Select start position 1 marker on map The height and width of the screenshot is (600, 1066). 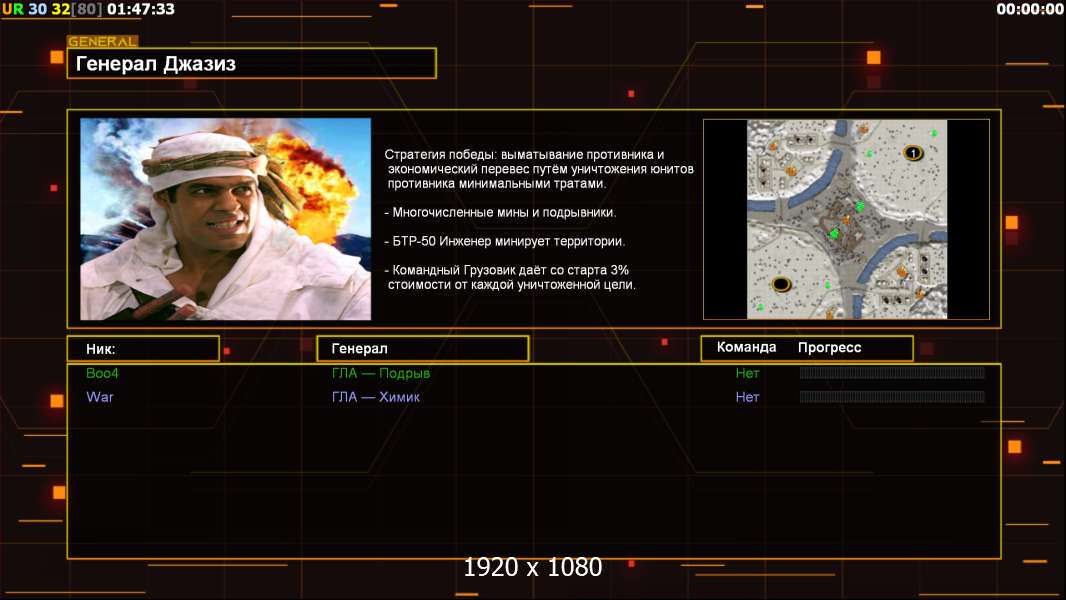coord(912,153)
